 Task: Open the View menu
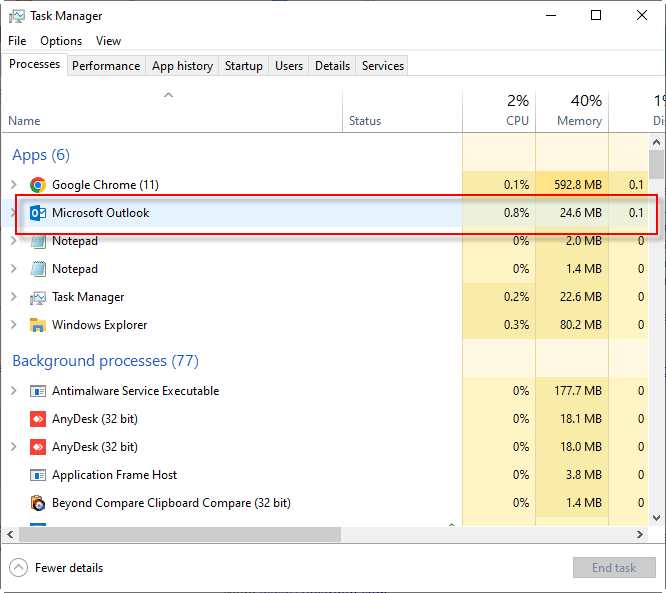point(108,41)
